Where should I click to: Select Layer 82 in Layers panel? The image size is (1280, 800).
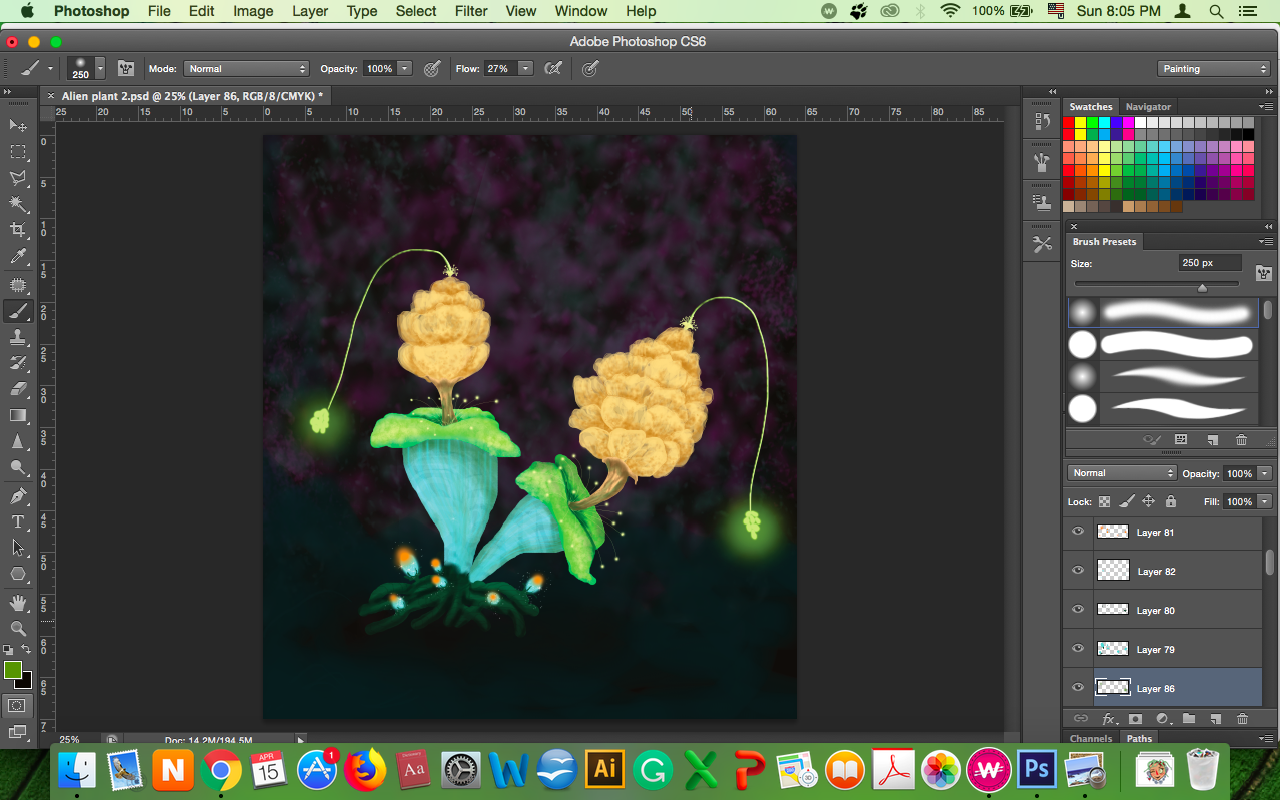click(1178, 571)
